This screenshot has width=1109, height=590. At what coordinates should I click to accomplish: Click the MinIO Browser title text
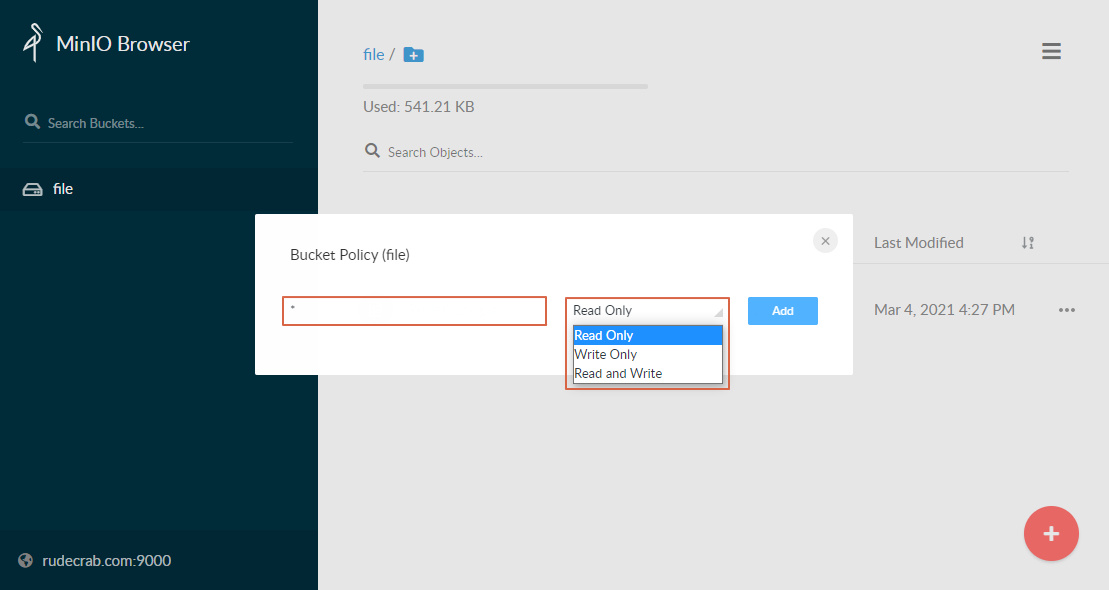(x=123, y=44)
